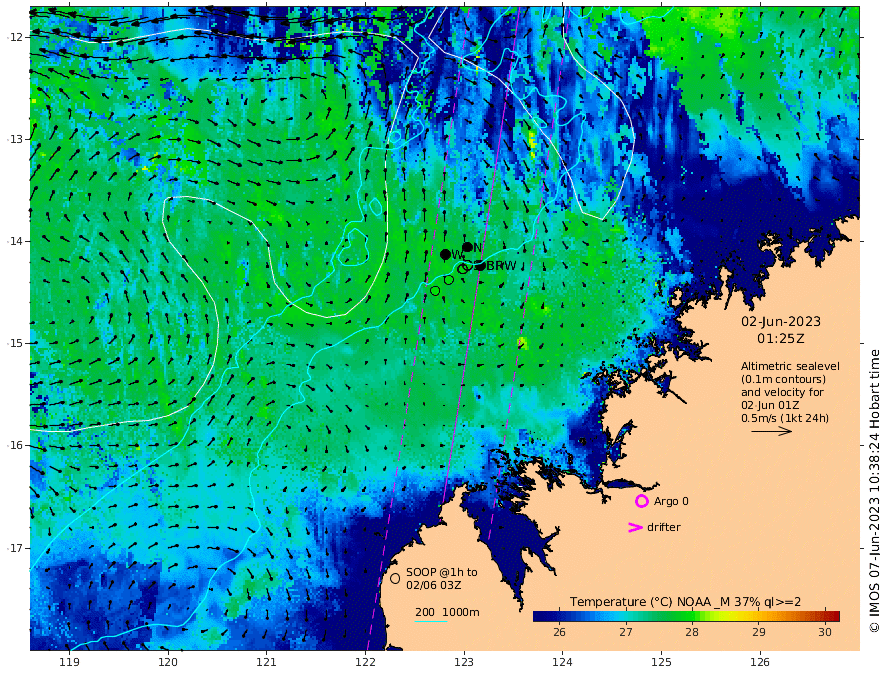Click the time text 01:25Z

(x=781, y=339)
